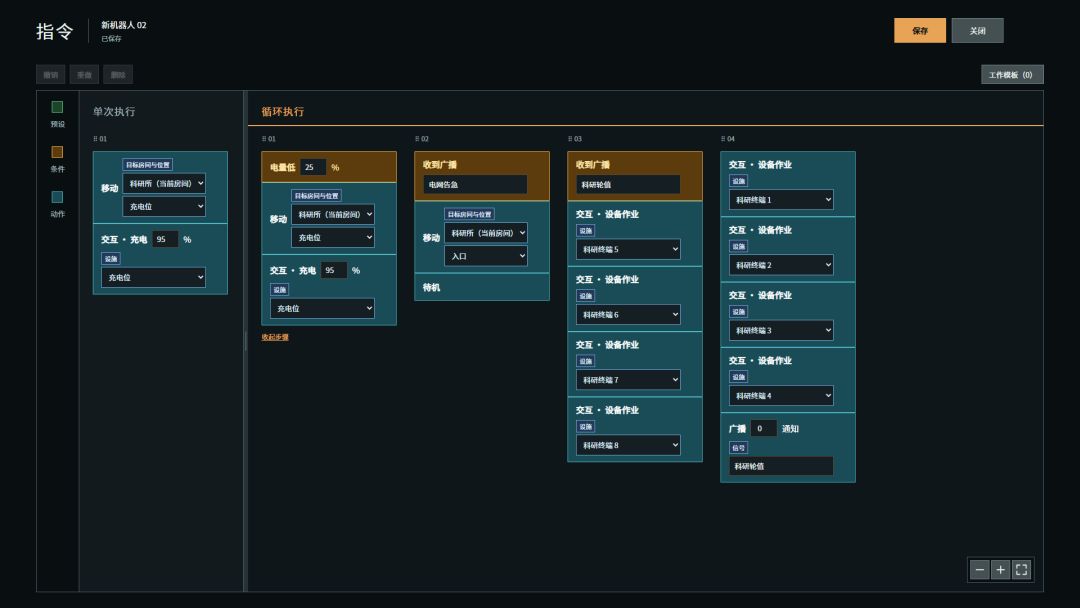The width and height of the screenshot is (1080, 608).
Task: Grab the step 04 handle in 循环执行
Action: tap(727, 139)
